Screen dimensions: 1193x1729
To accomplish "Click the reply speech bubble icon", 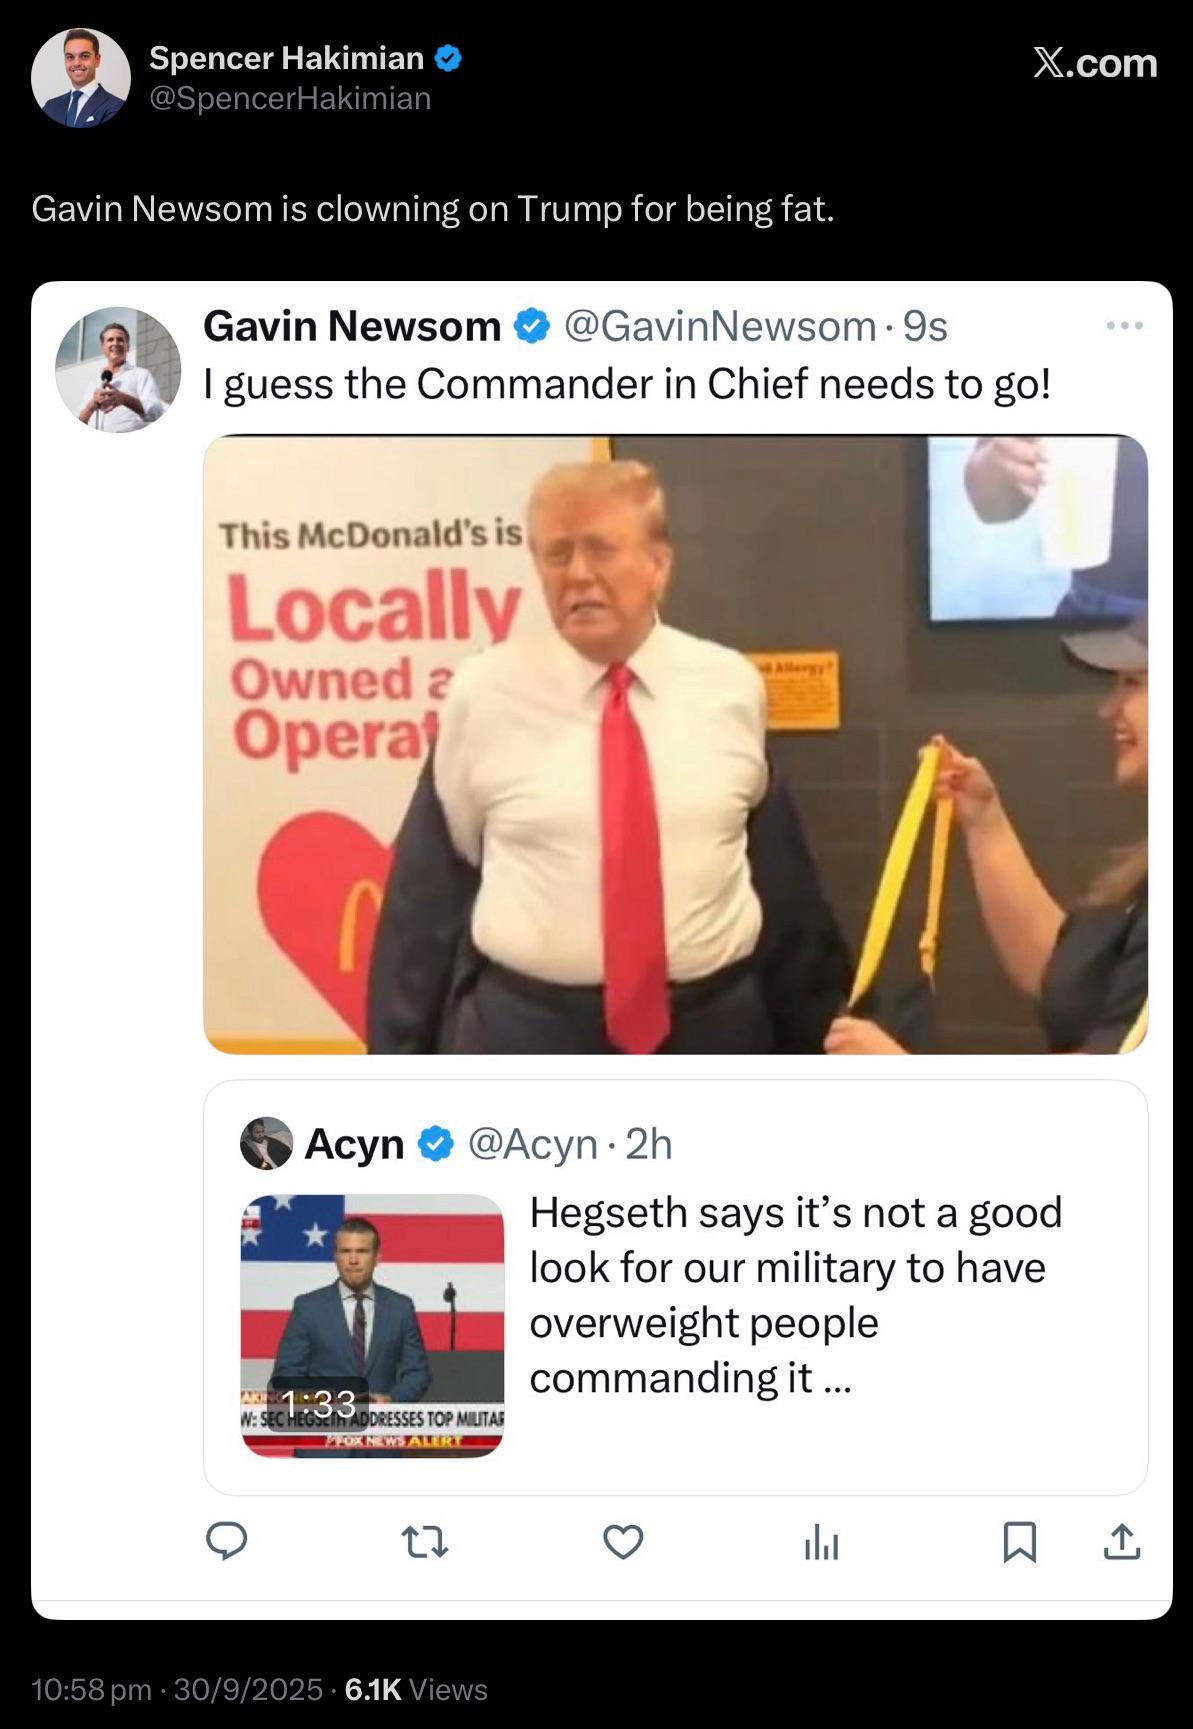I will [x=227, y=1541].
